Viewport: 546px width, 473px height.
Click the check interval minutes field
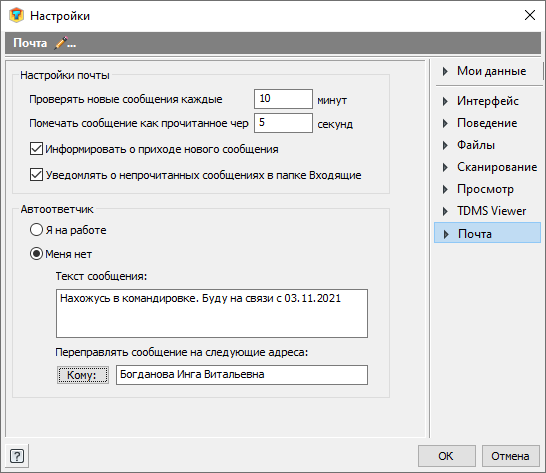click(283, 99)
